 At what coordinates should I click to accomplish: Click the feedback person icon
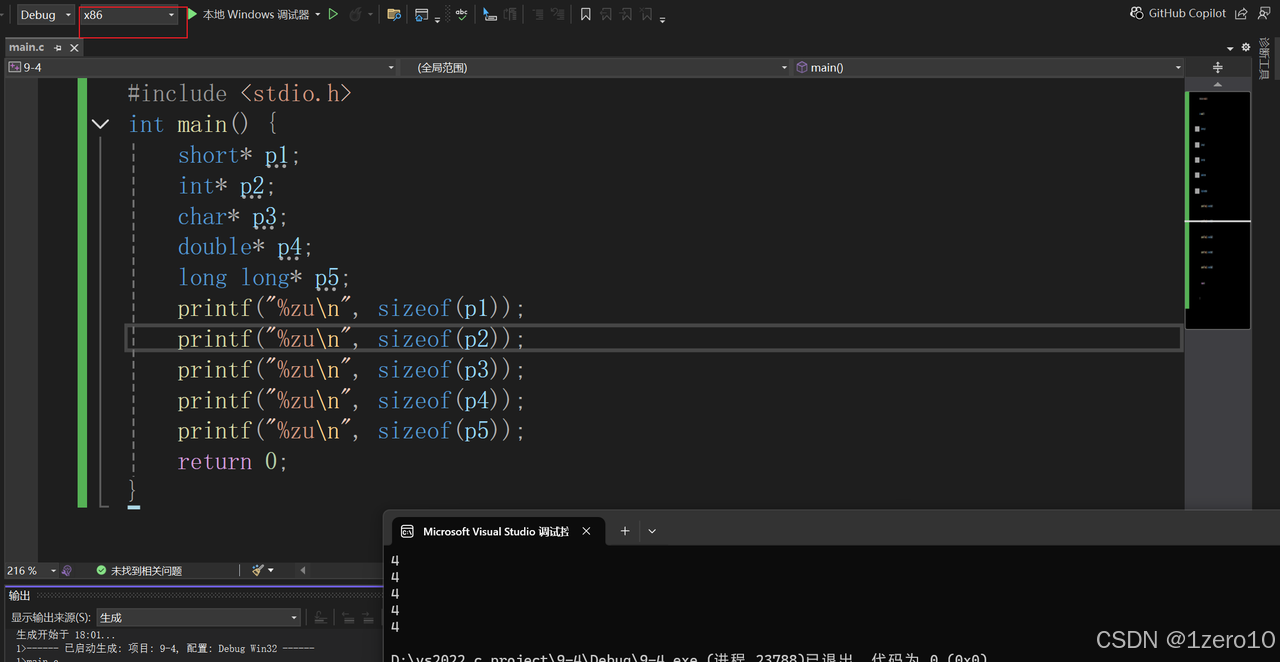point(1264,14)
